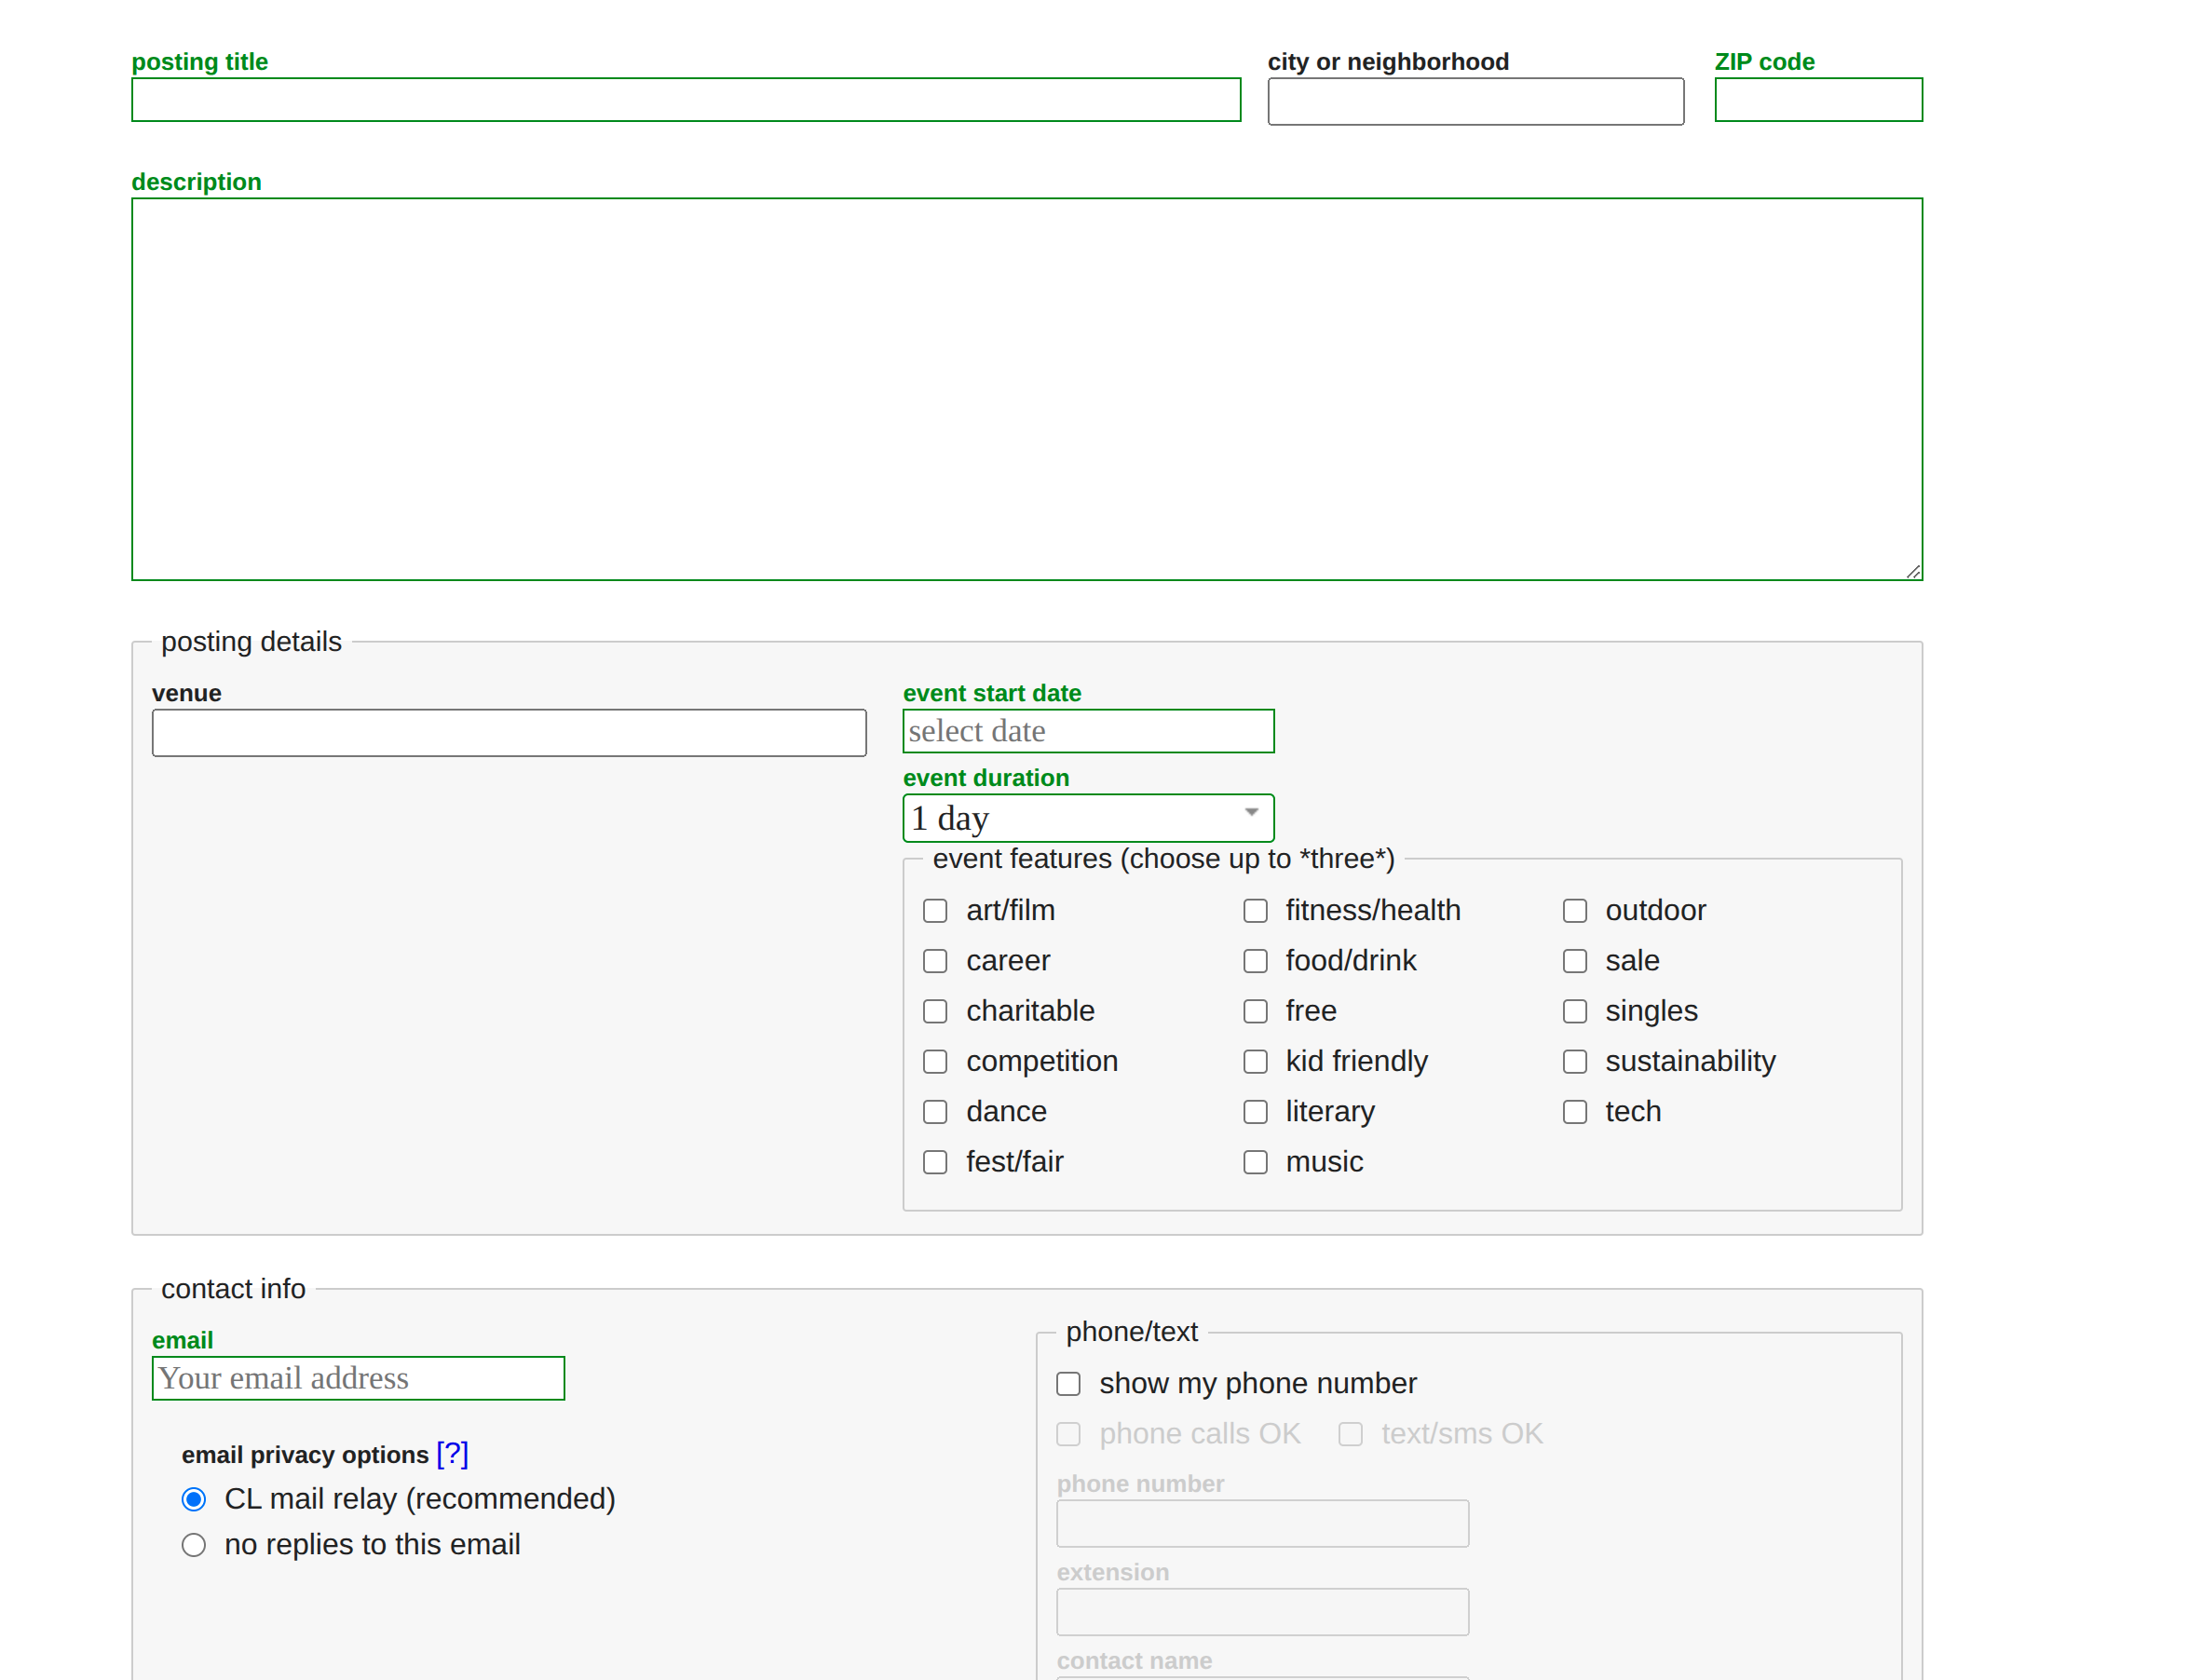Viewport: 2202px width, 1680px height.
Task: Click the email address field
Action: [x=358, y=1378]
